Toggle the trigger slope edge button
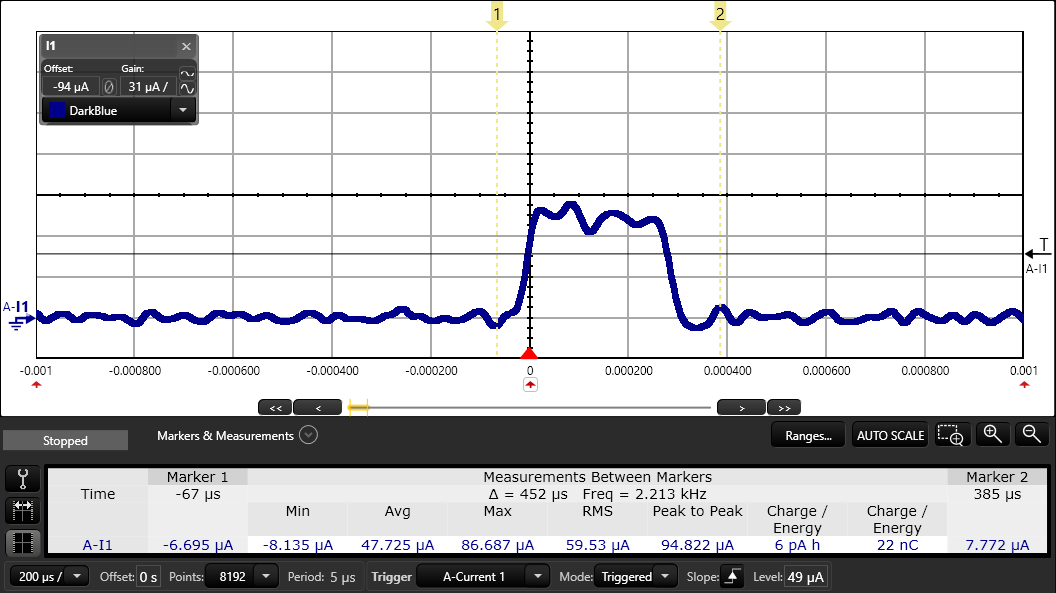 coord(732,577)
